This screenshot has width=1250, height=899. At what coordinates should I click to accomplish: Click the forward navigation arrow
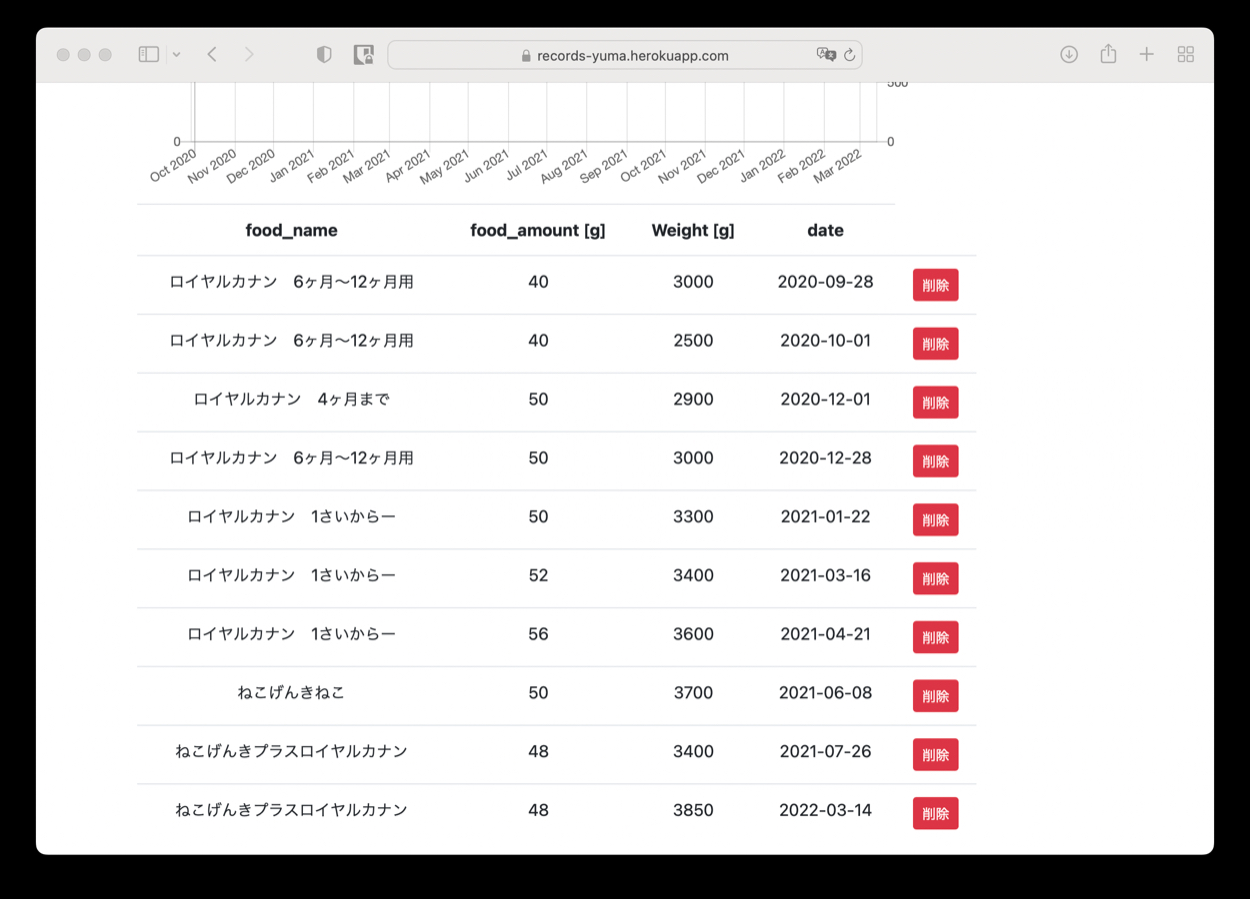pos(249,55)
